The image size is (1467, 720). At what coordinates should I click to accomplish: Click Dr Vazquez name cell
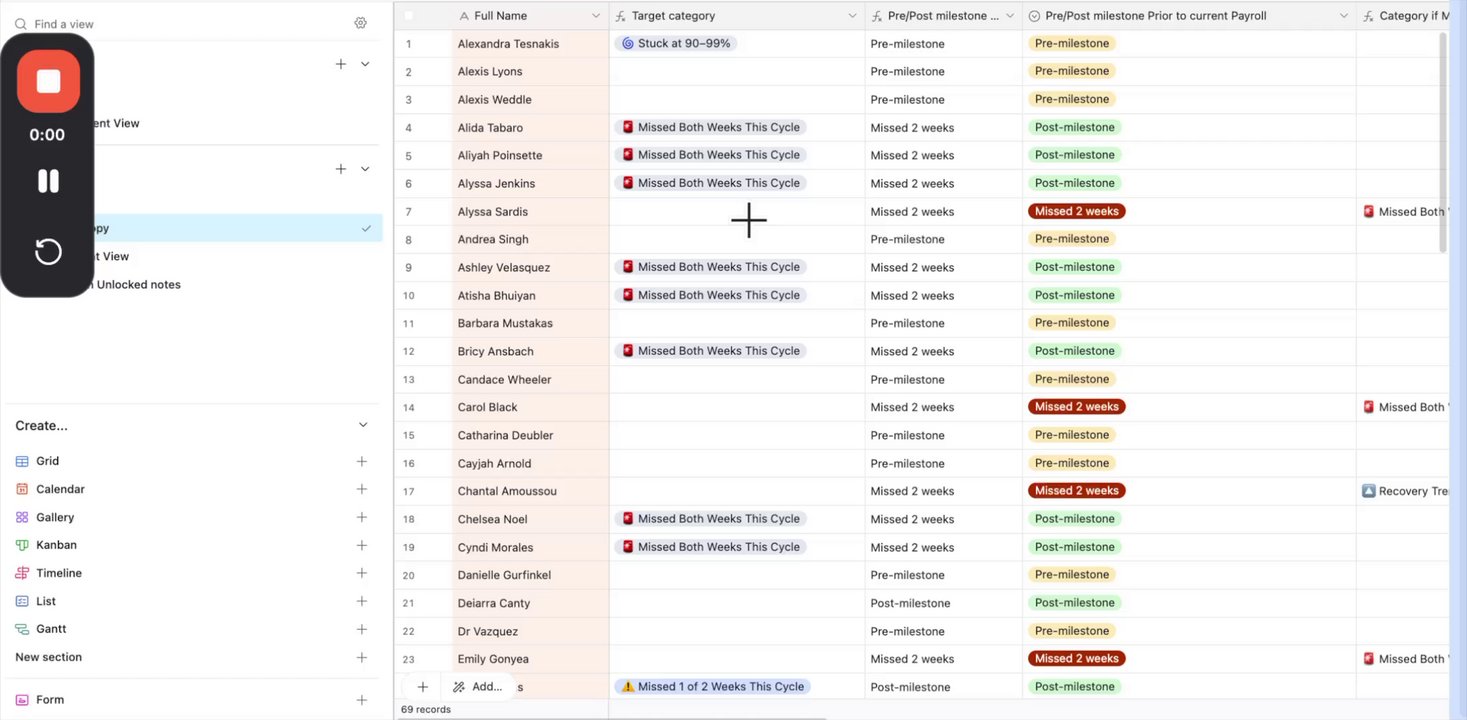(530, 631)
